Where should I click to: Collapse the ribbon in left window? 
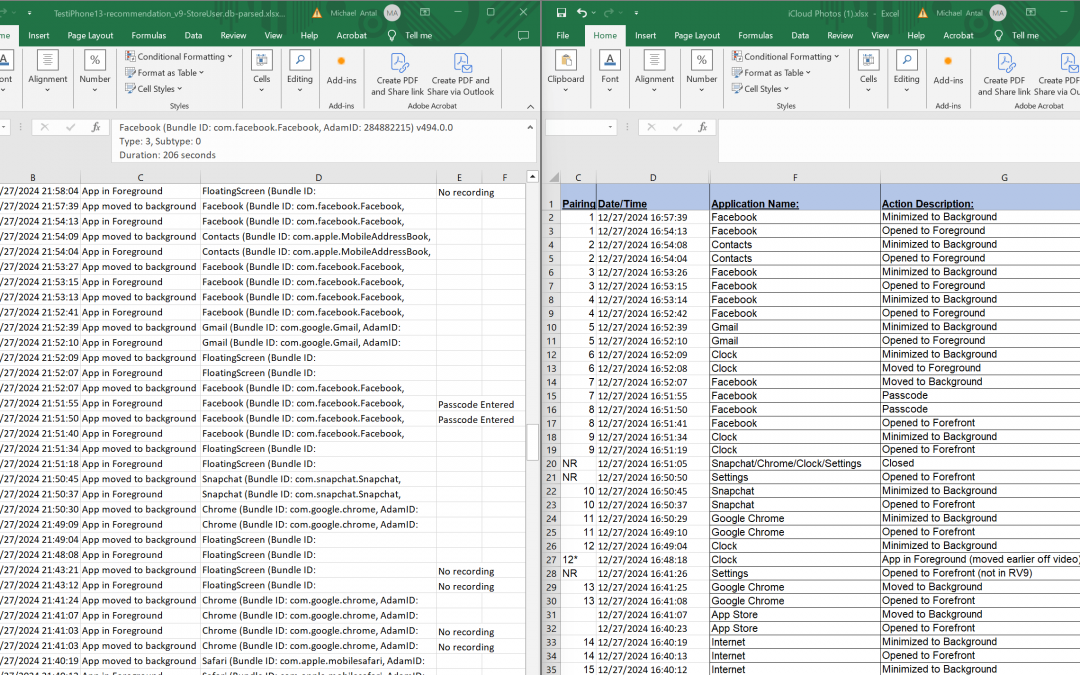(530, 106)
